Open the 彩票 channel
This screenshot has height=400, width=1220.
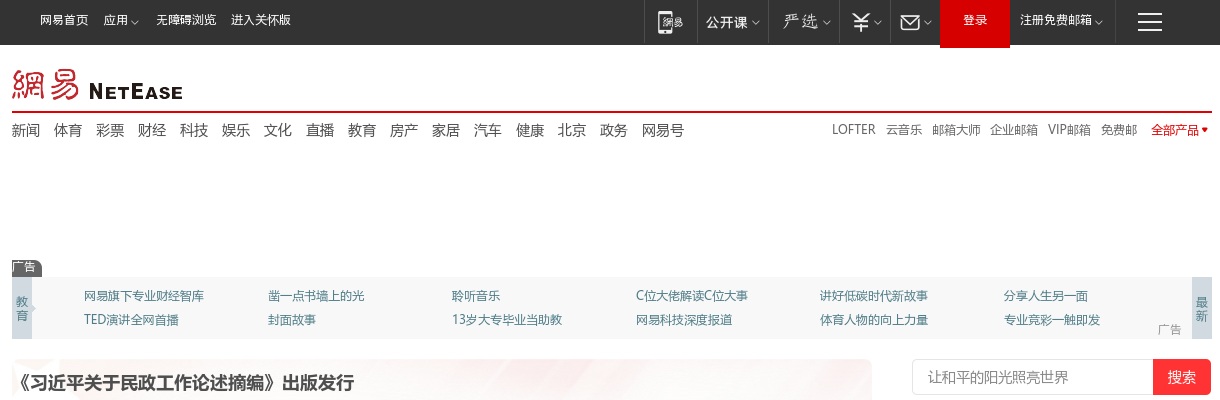tap(110, 130)
